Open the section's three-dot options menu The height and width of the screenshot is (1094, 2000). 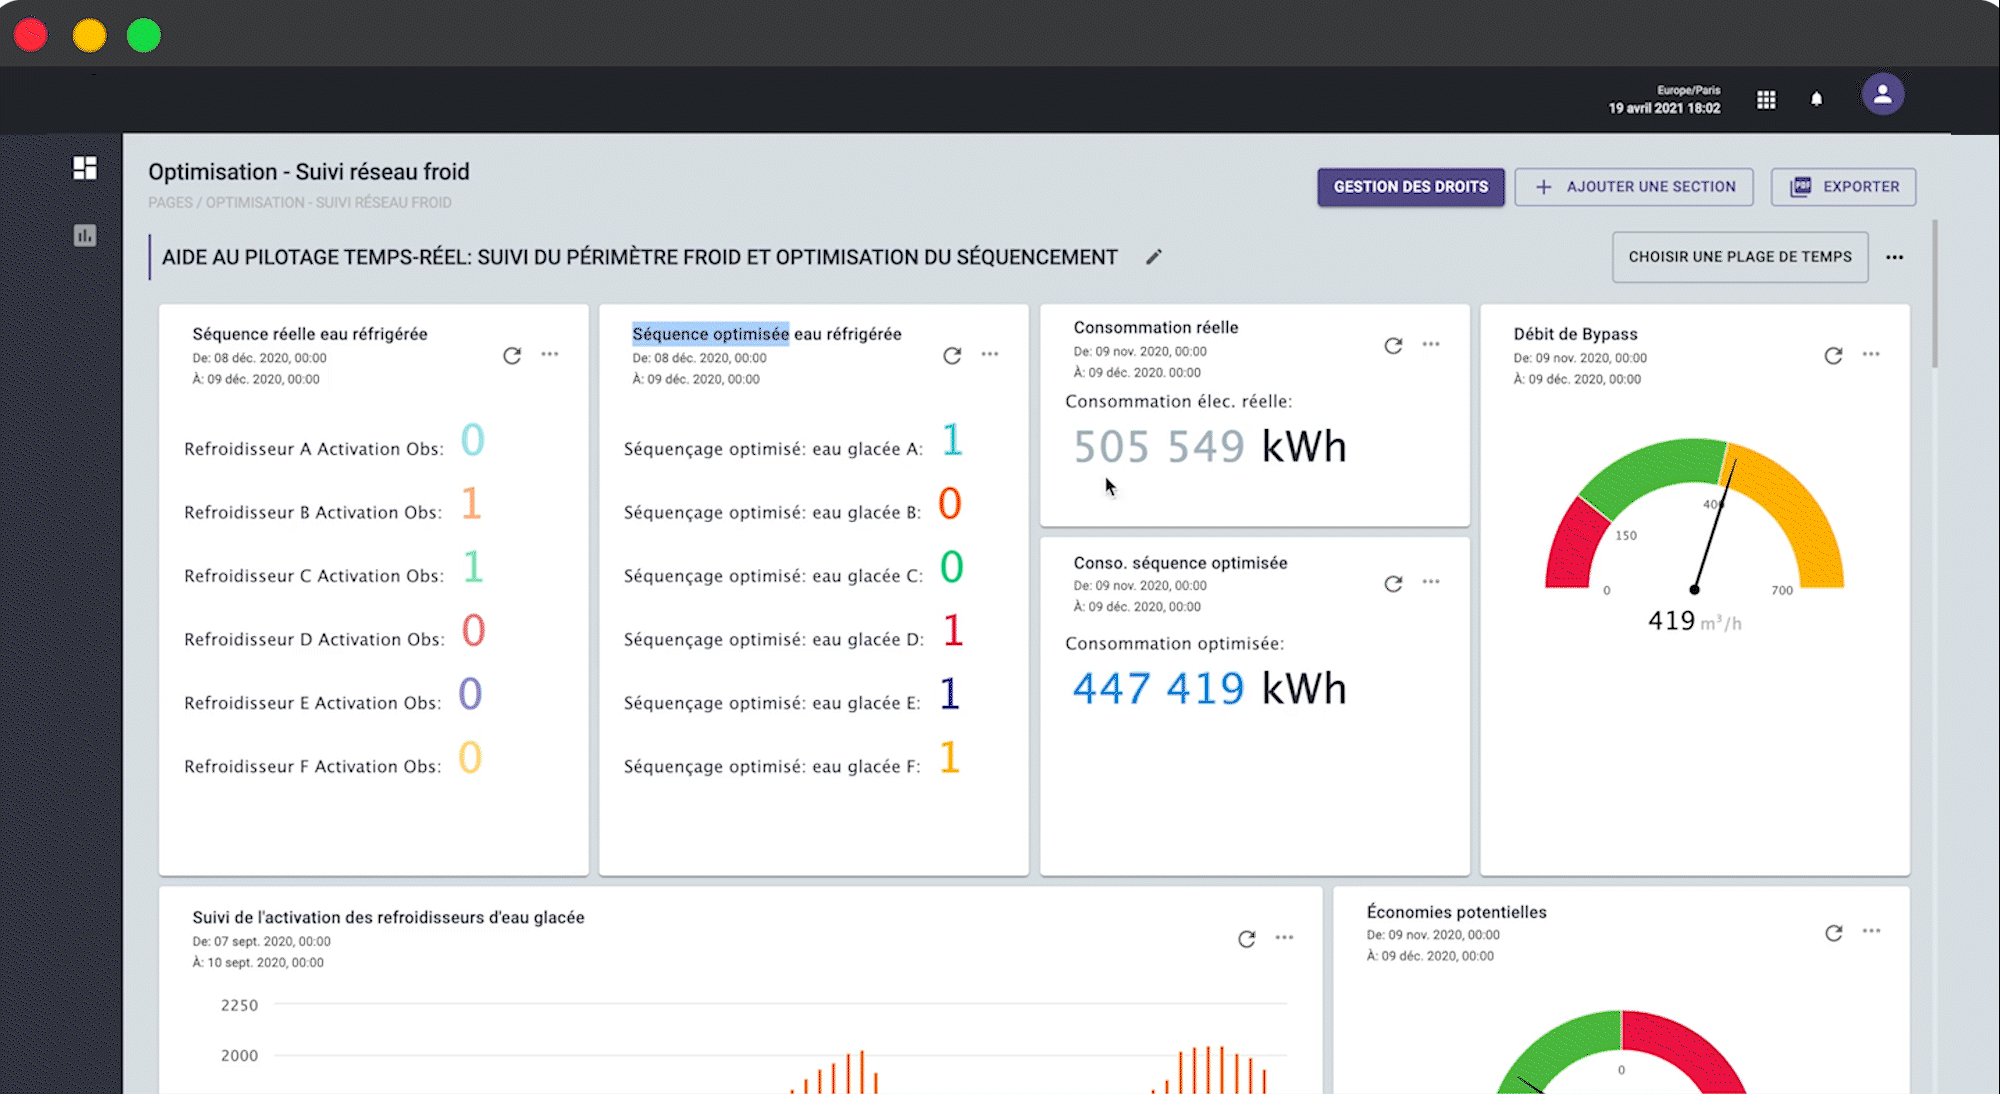[1894, 258]
